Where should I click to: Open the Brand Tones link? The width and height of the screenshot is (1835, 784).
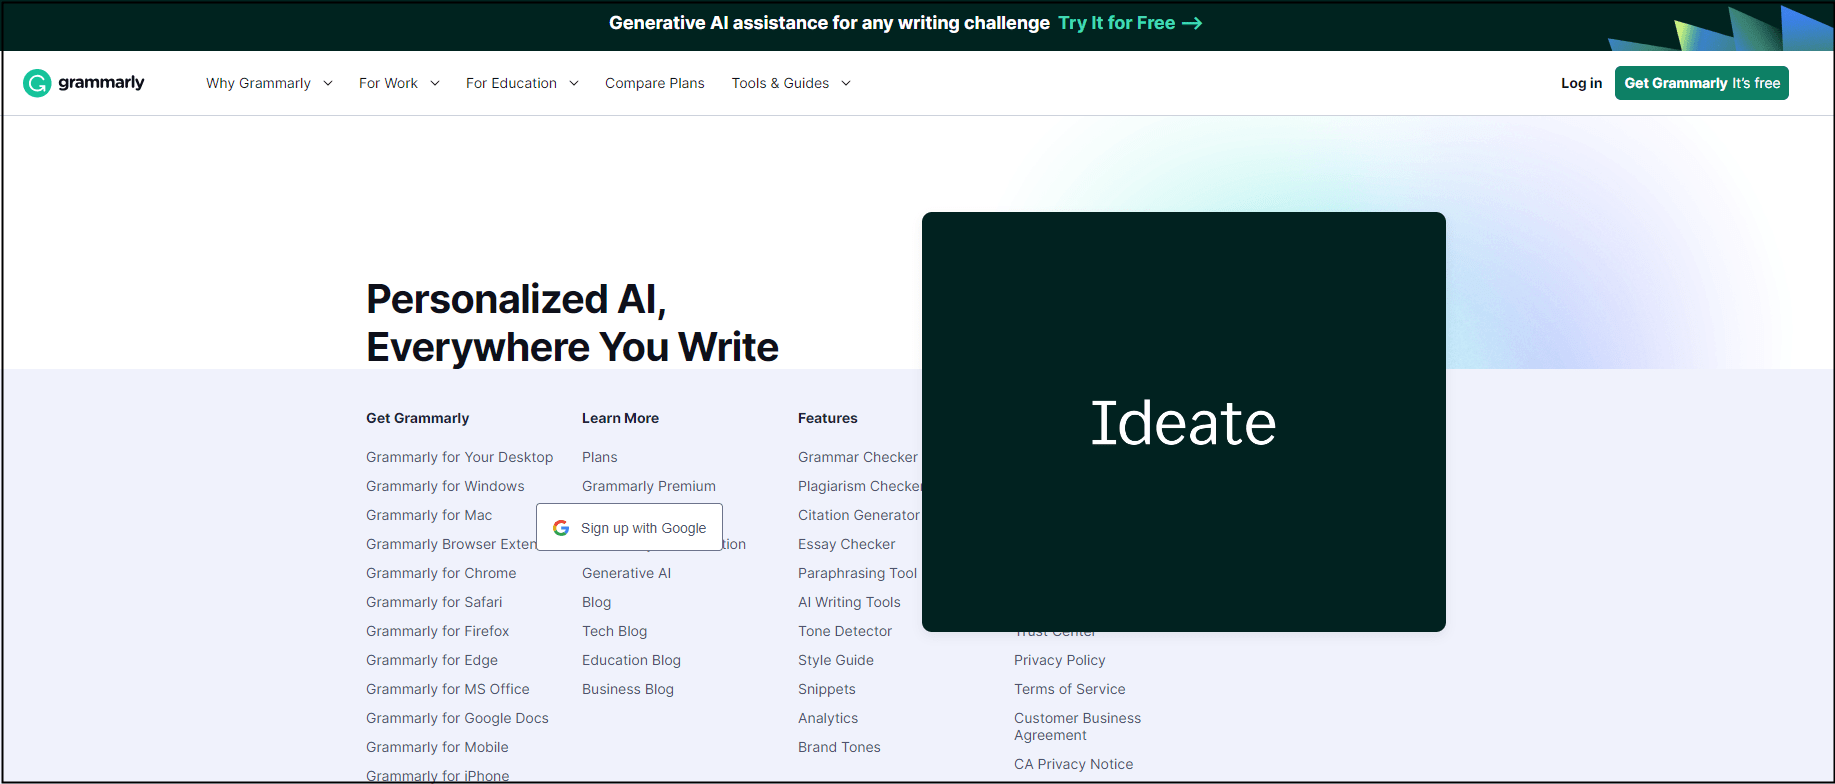tap(839, 747)
